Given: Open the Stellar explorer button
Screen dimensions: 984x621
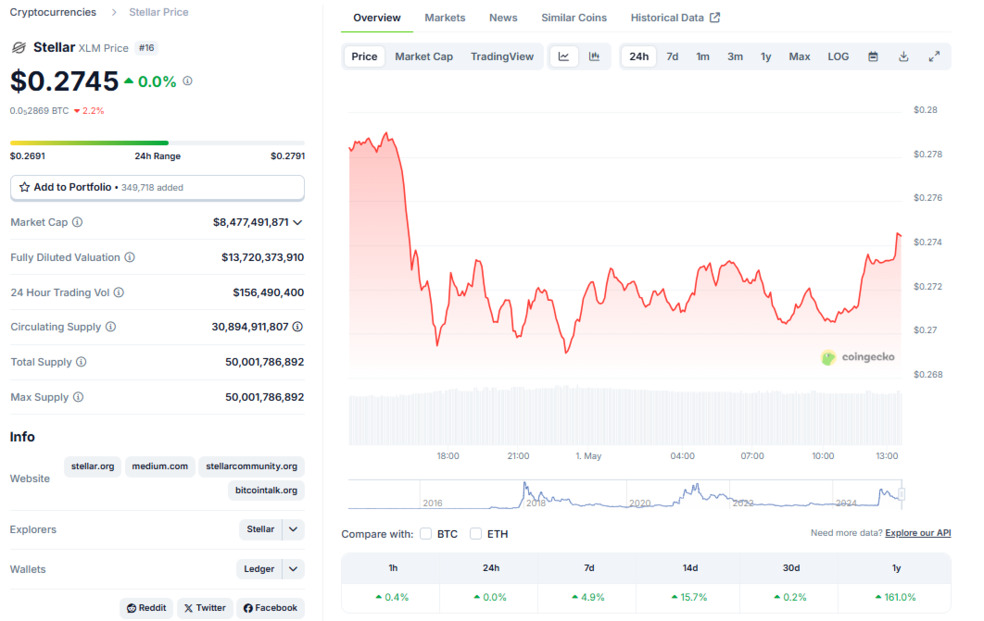Looking at the screenshot, I should click(x=260, y=529).
